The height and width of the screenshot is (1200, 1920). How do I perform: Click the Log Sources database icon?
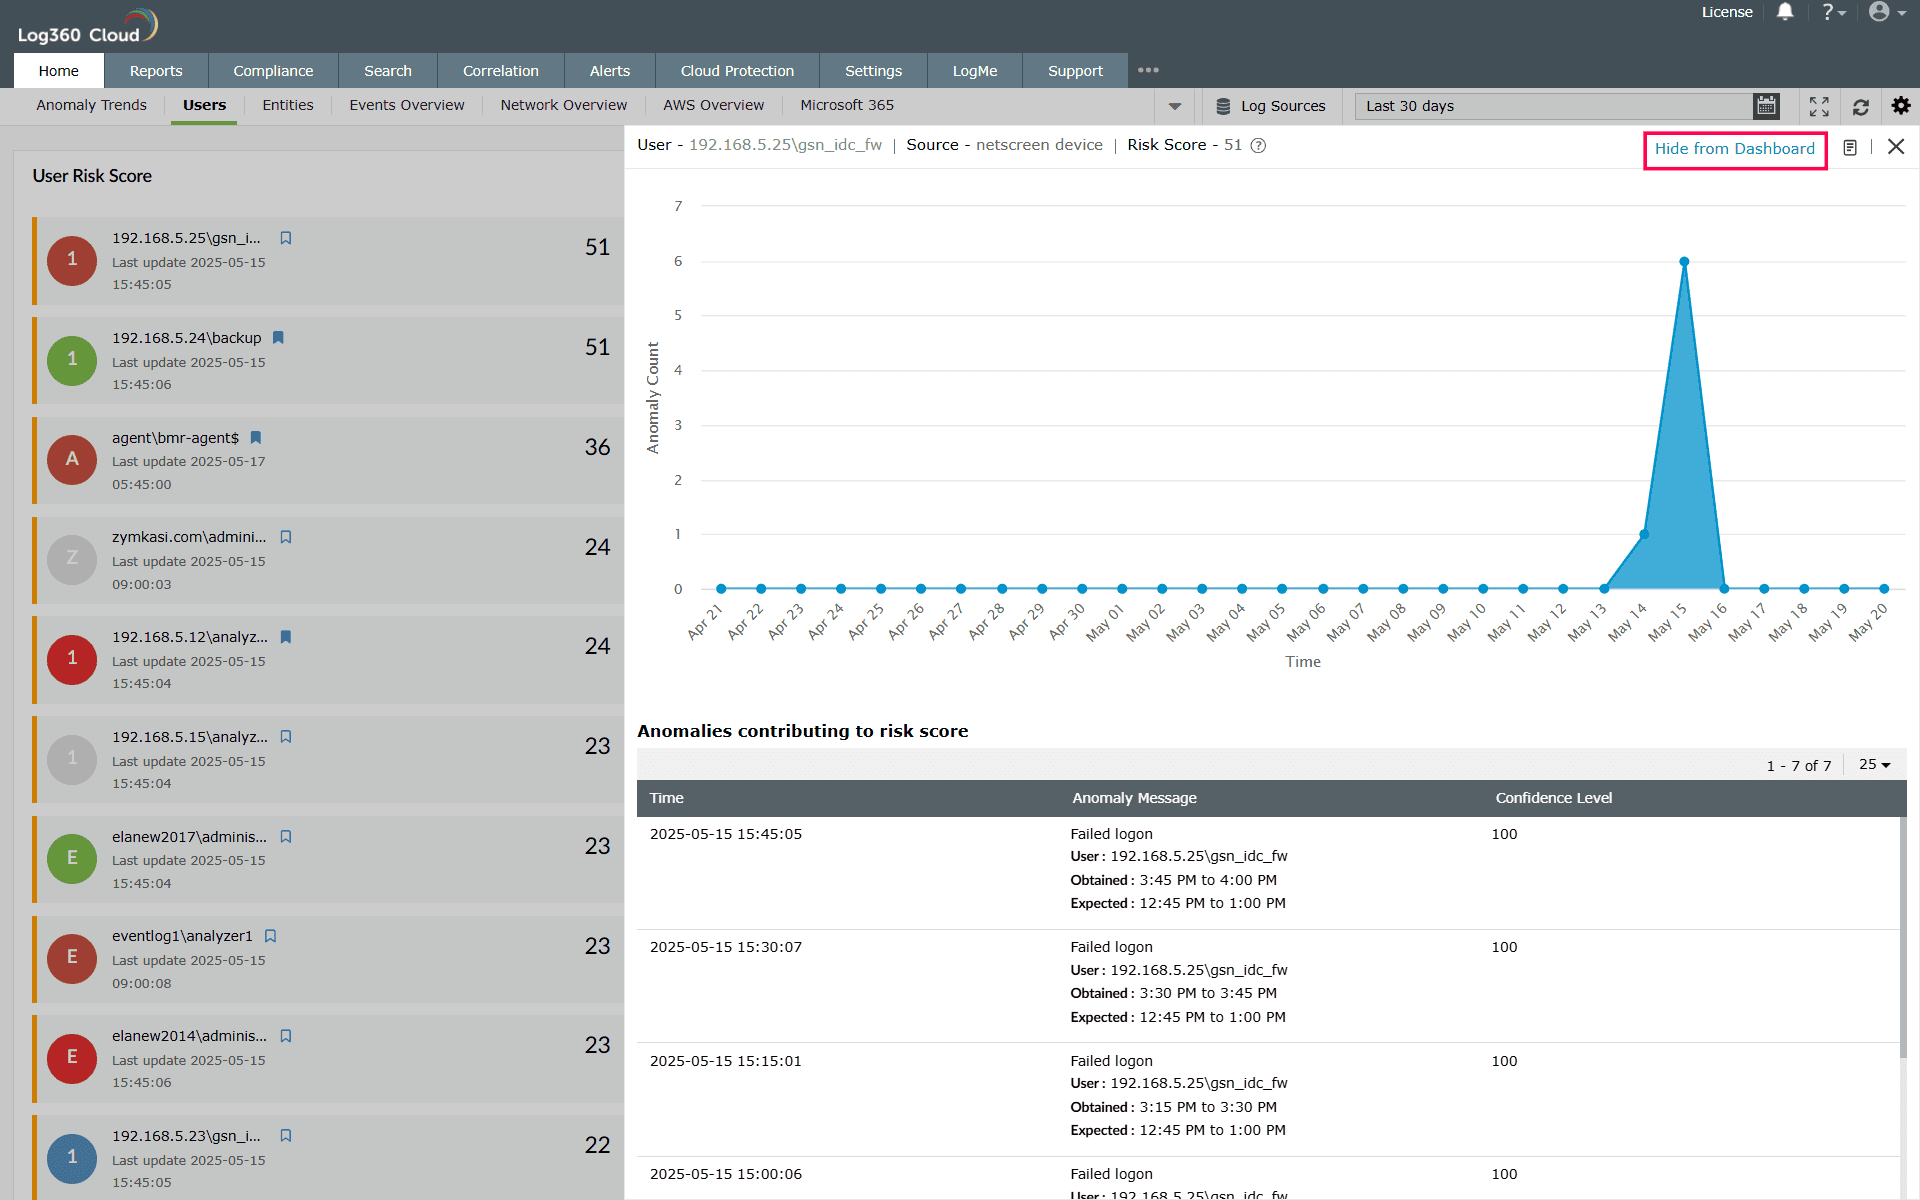tap(1223, 106)
